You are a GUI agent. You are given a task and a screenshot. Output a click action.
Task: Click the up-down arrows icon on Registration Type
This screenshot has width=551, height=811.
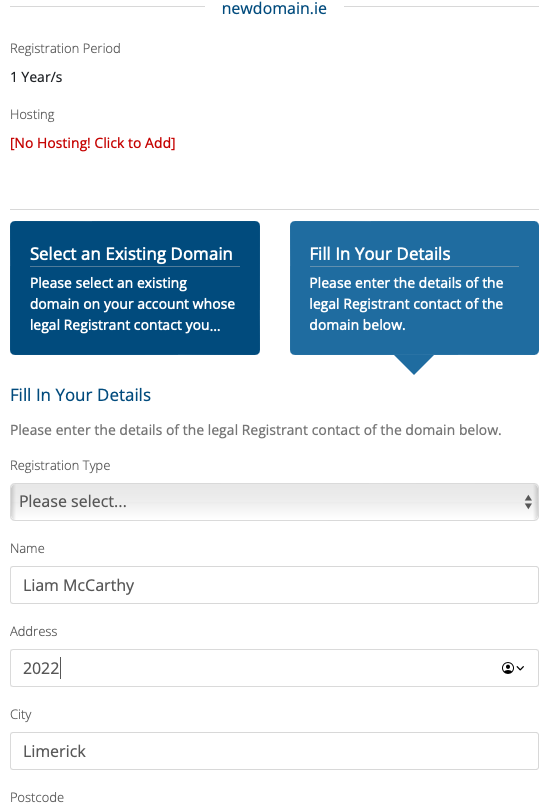[528, 502]
